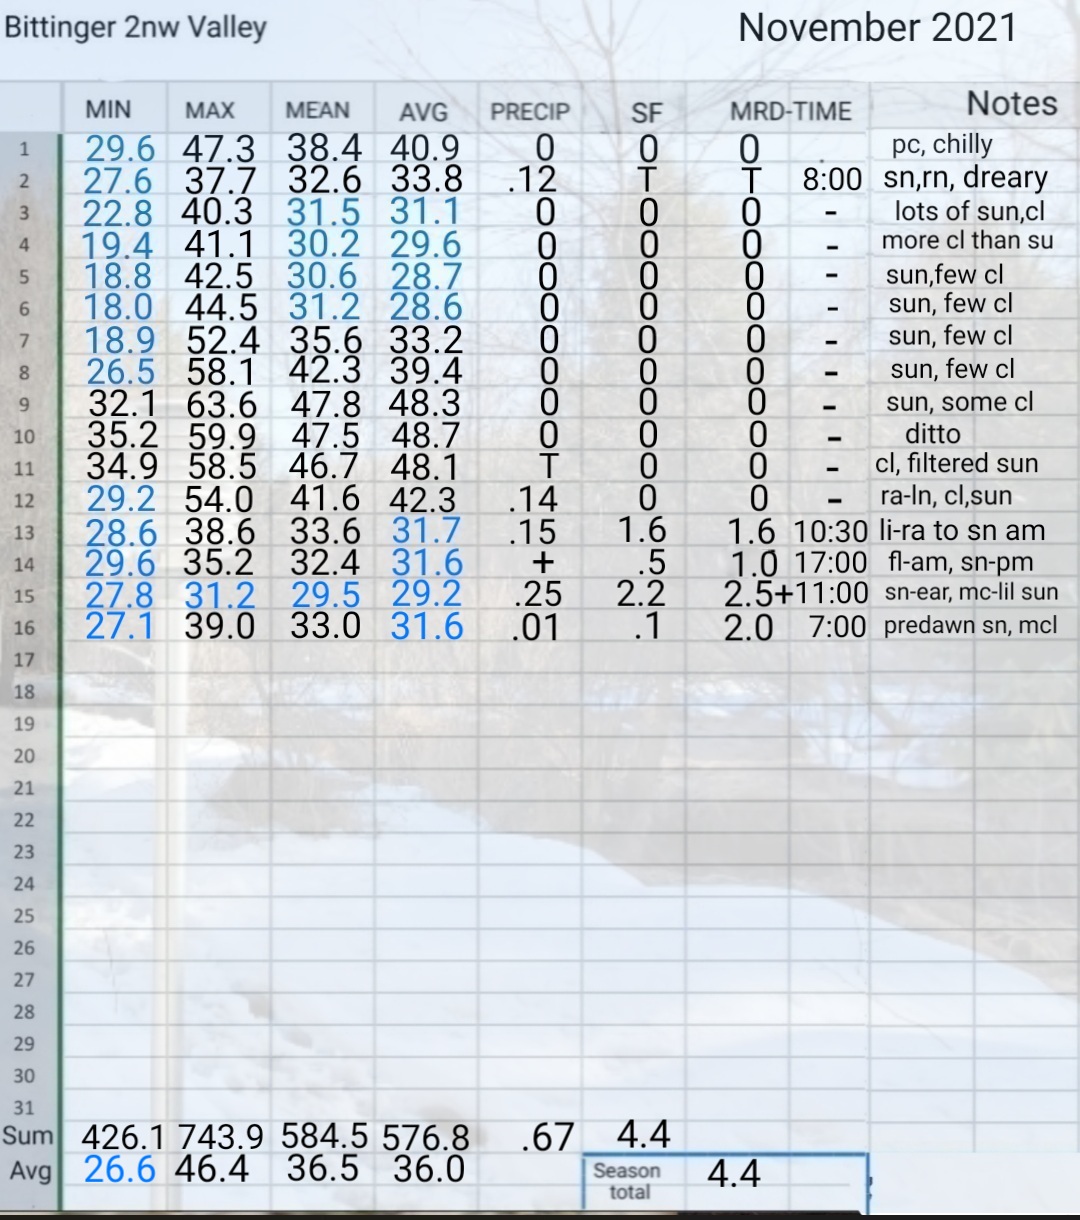1080x1220 pixels.
Task: Click the 'predawn sn, mcl' note
Action: (x=970, y=627)
